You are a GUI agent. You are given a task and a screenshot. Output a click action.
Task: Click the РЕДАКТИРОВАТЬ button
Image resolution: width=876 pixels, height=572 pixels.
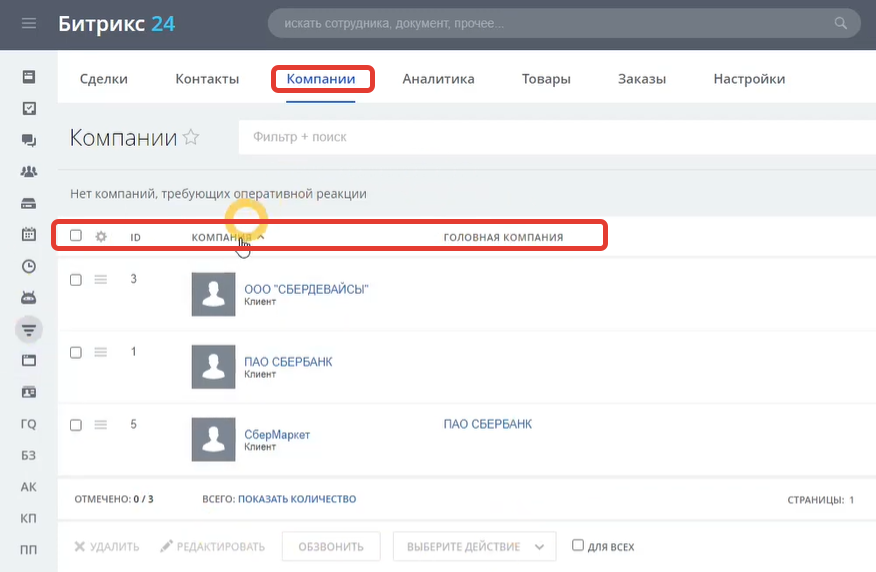pyautogui.click(x=213, y=546)
